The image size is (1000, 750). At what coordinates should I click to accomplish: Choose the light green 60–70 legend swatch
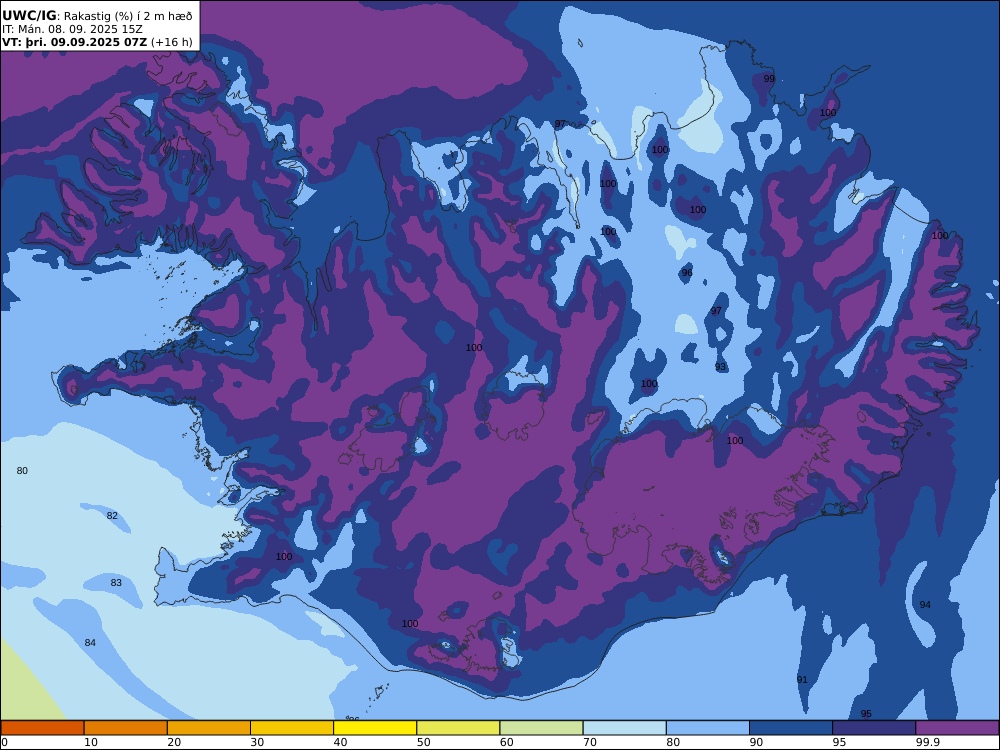tap(541, 728)
